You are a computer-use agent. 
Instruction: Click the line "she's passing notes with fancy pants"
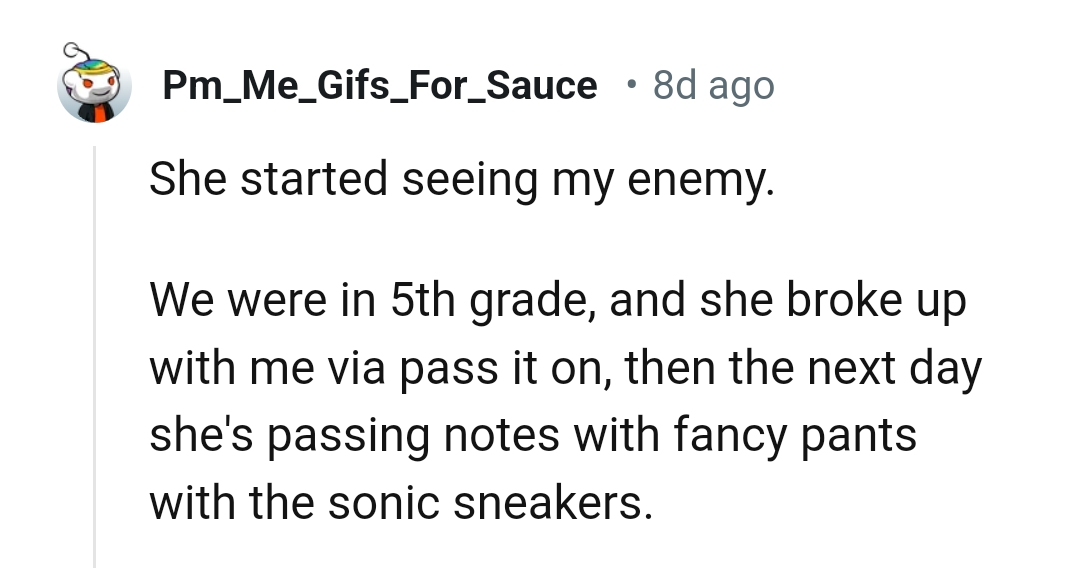pos(533,435)
